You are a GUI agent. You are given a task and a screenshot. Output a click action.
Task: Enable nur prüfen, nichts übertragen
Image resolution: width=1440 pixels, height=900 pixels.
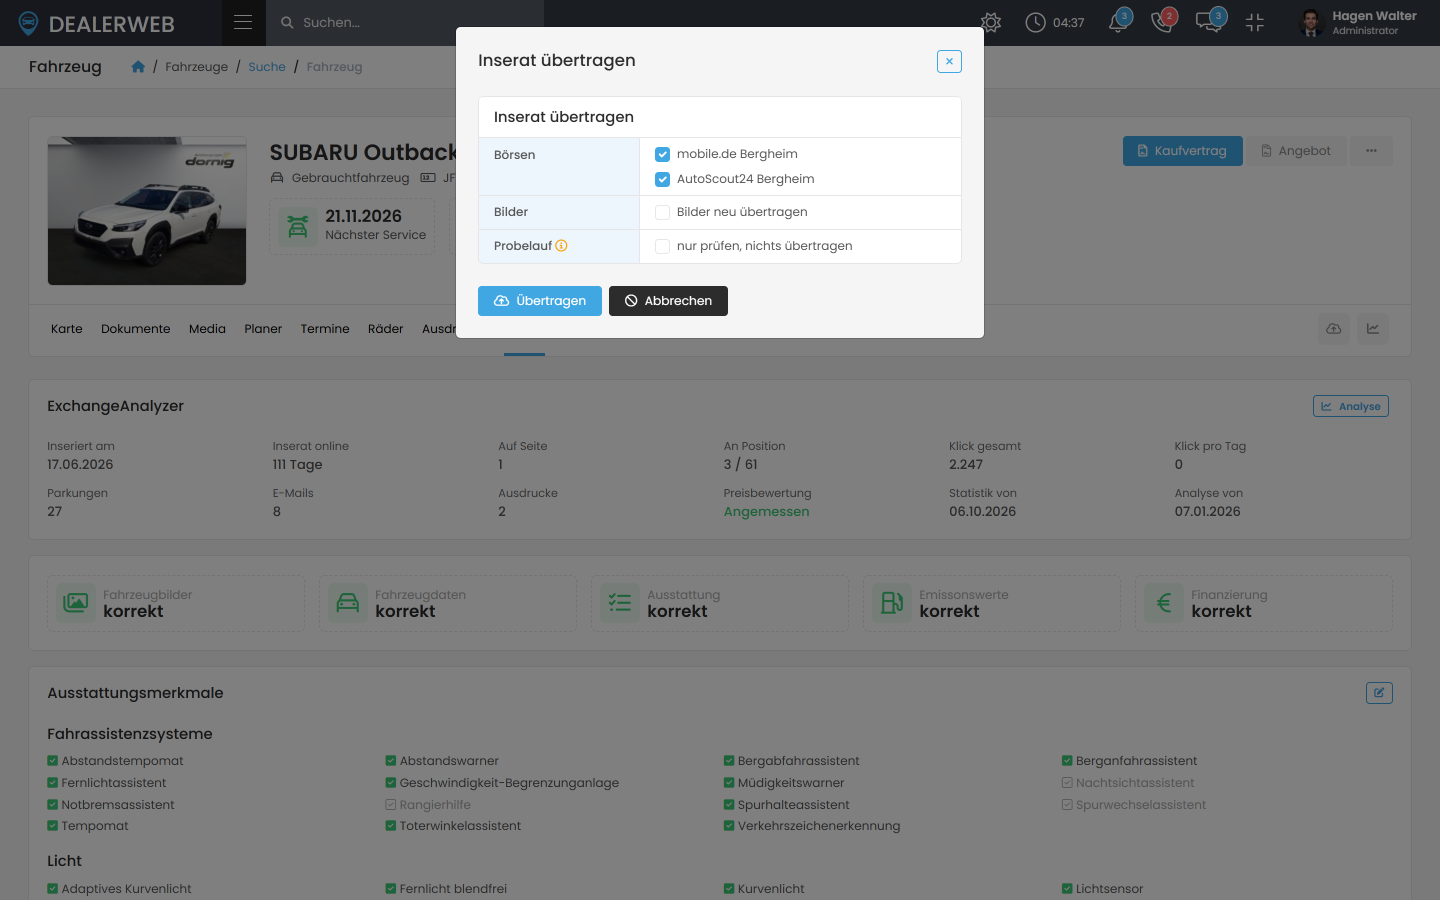pyautogui.click(x=662, y=246)
